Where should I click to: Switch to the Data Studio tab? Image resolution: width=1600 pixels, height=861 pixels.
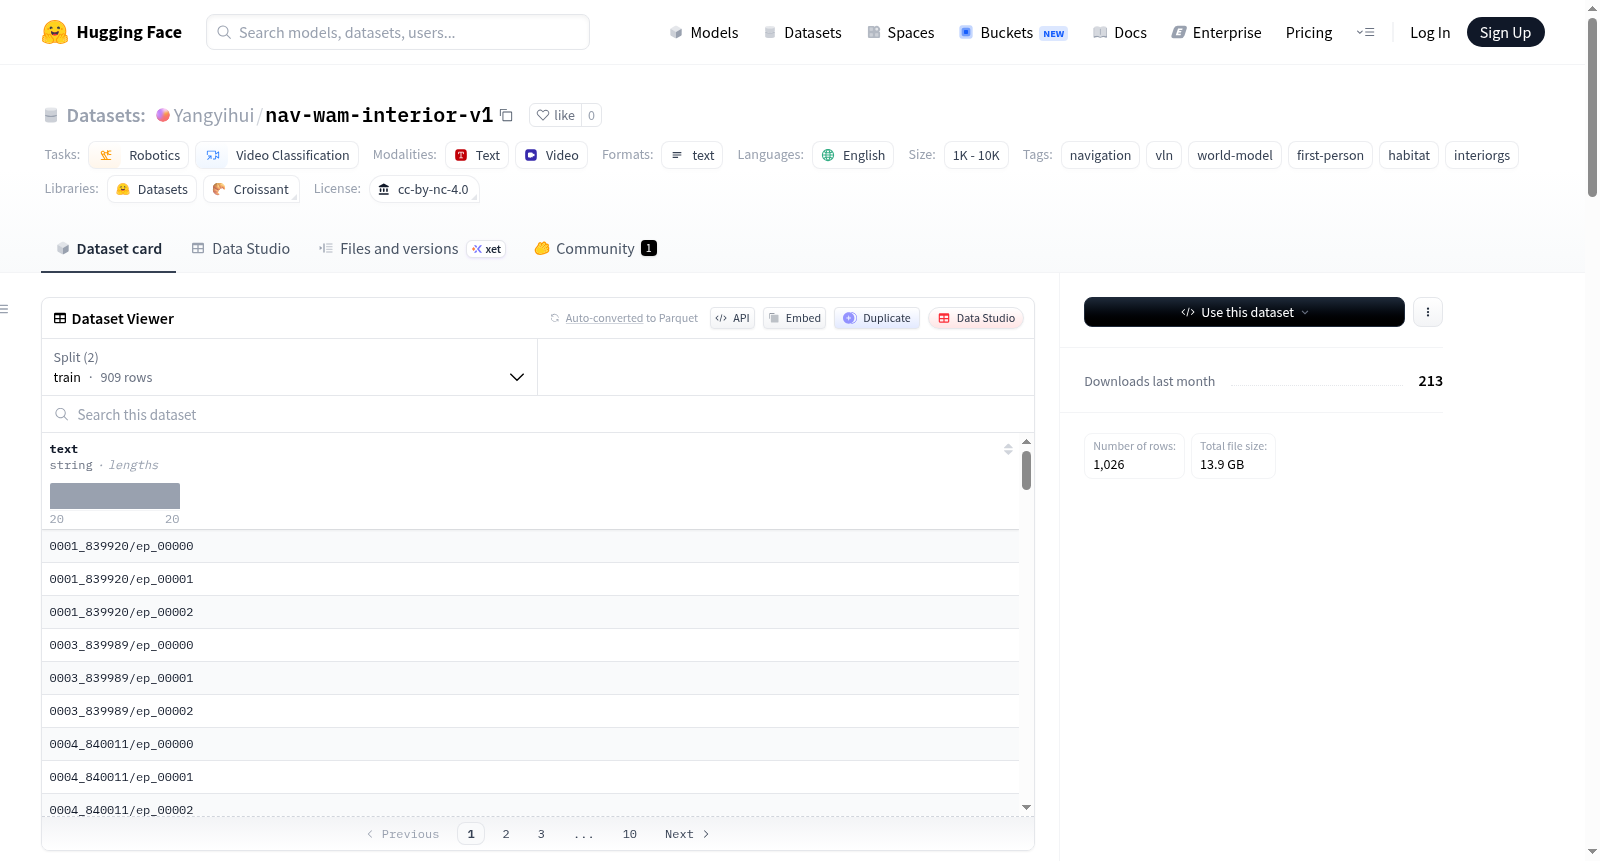click(x=241, y=249)
